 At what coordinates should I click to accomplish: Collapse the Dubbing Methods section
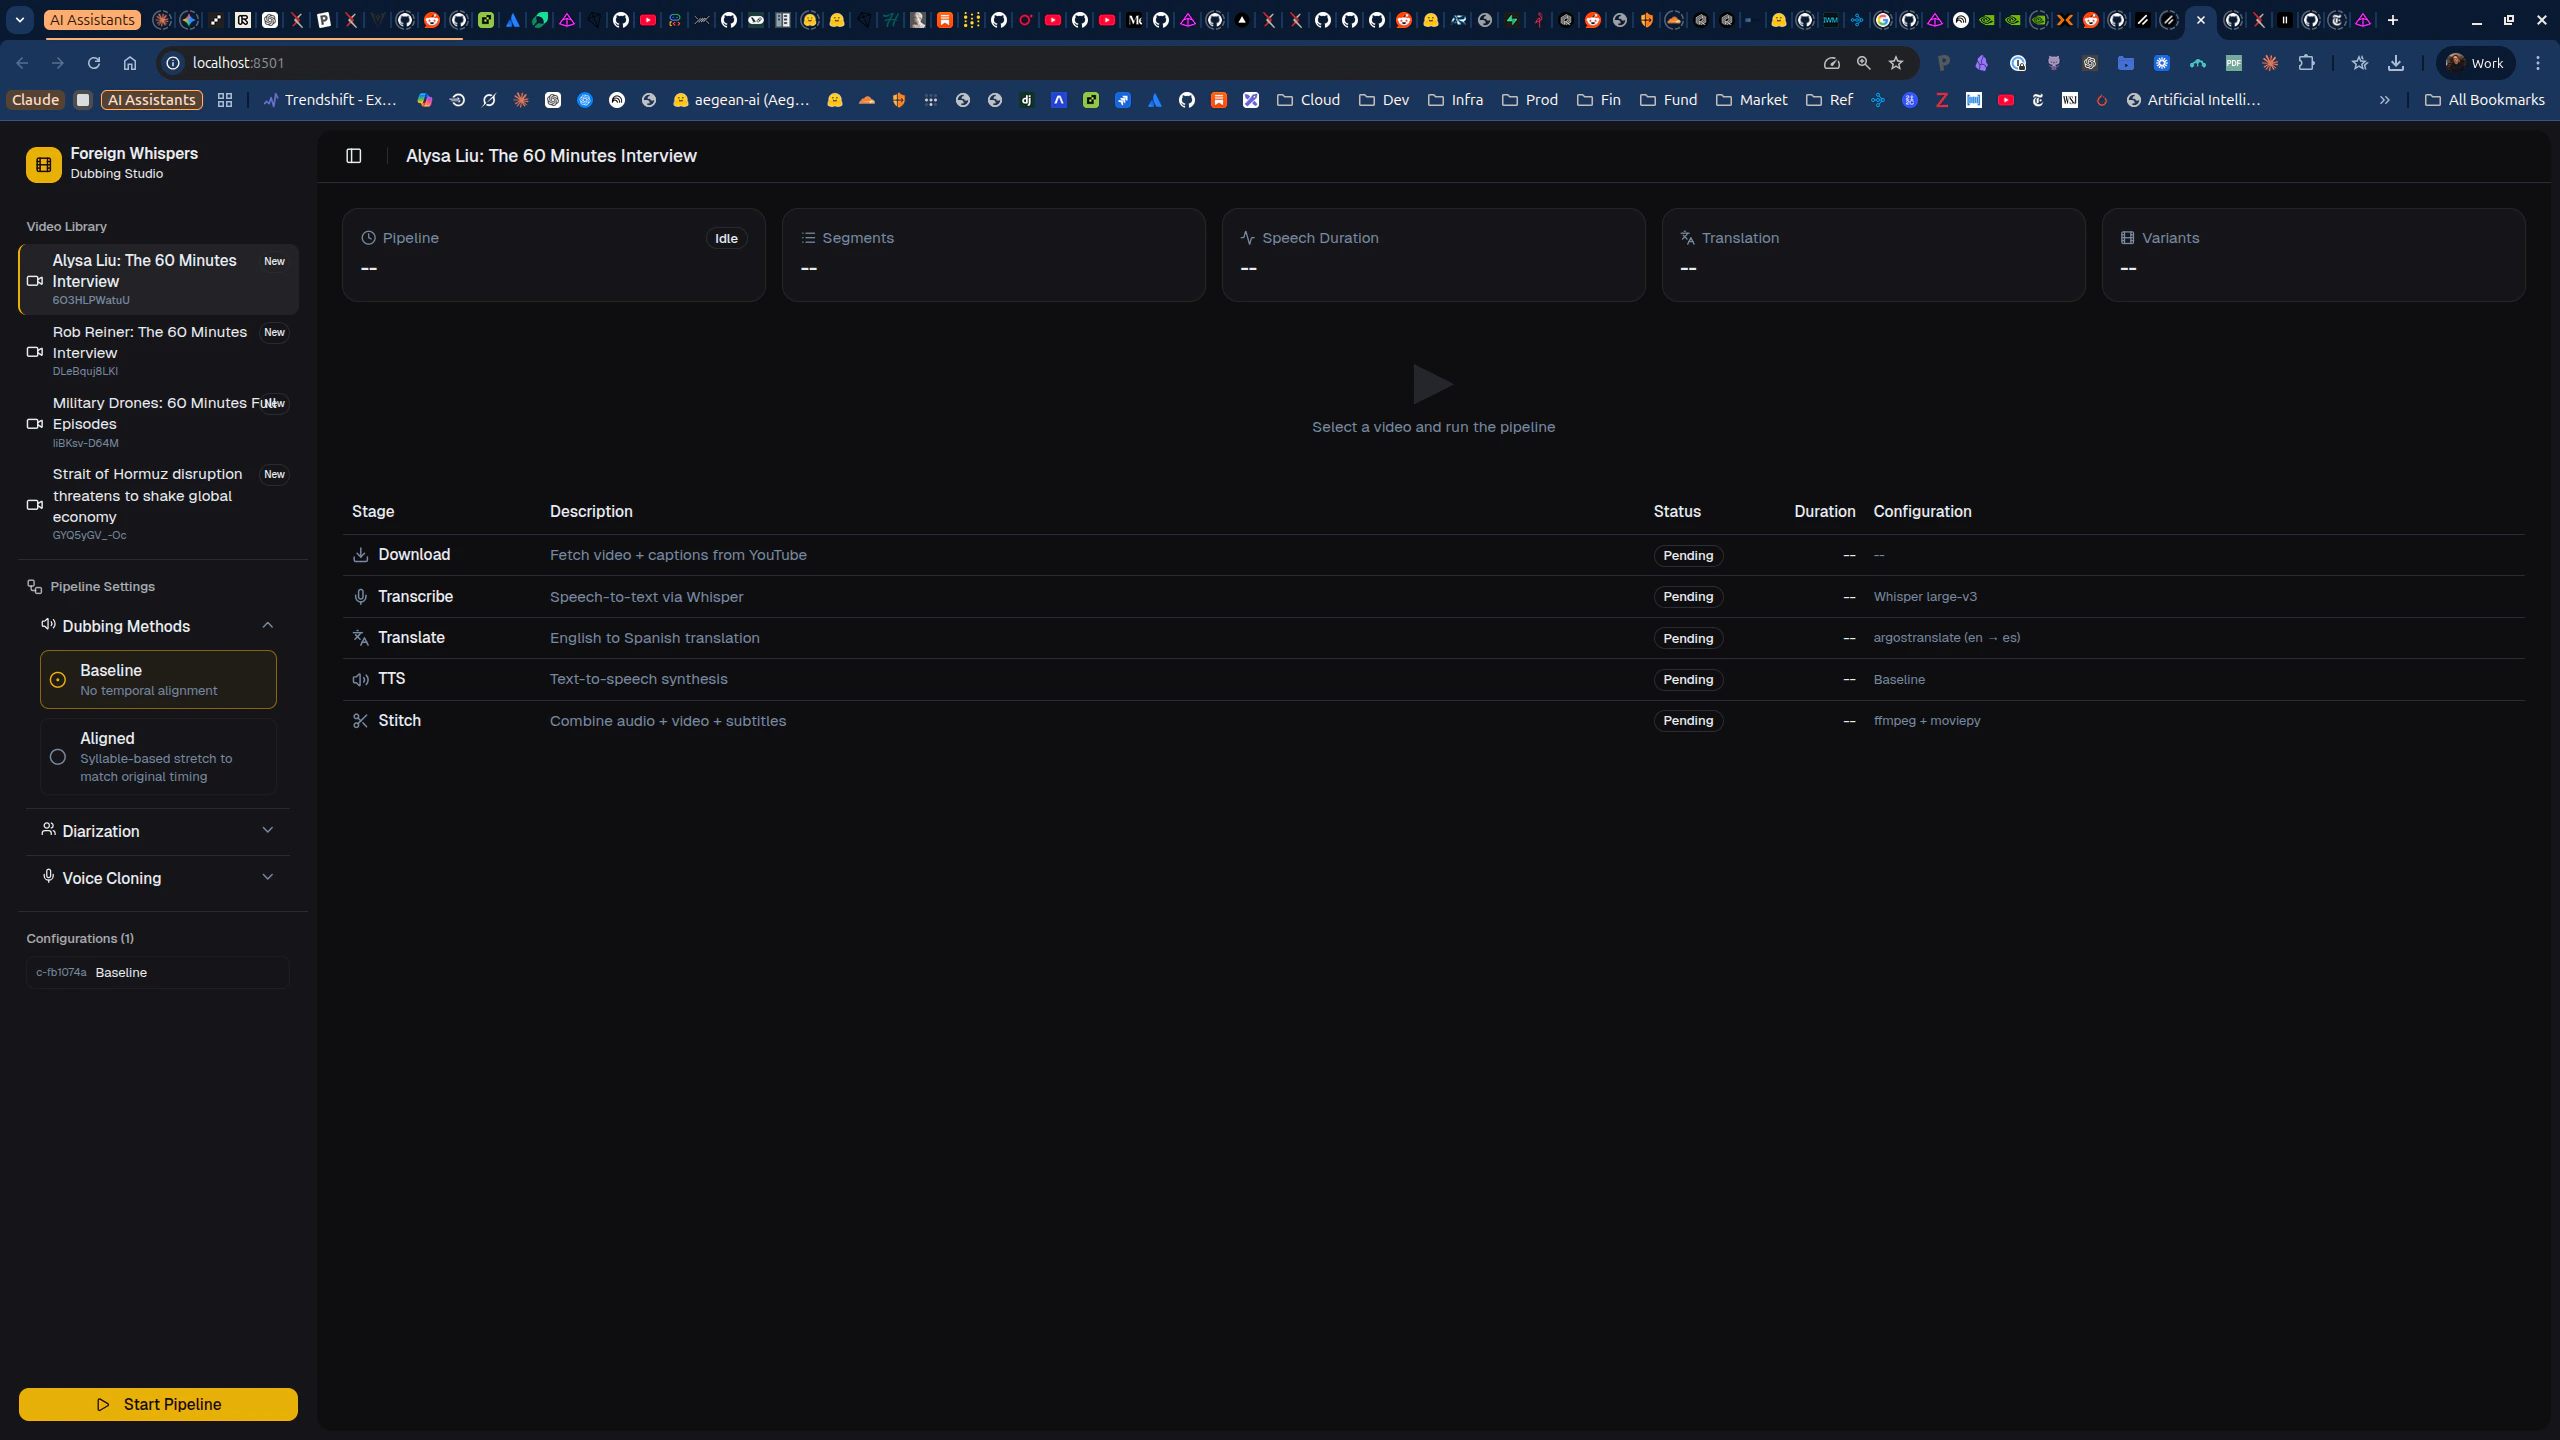pyautogui.click(x=267, y=626)
